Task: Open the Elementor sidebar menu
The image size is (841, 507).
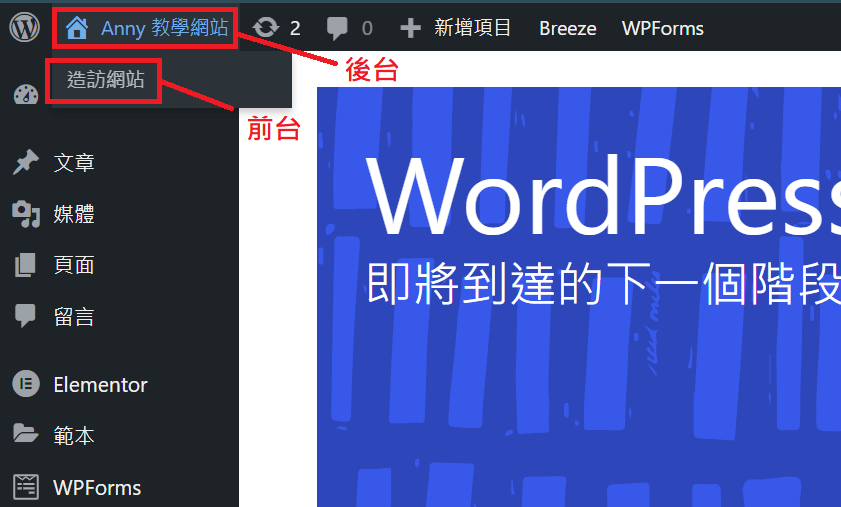Action: [100, 385]
